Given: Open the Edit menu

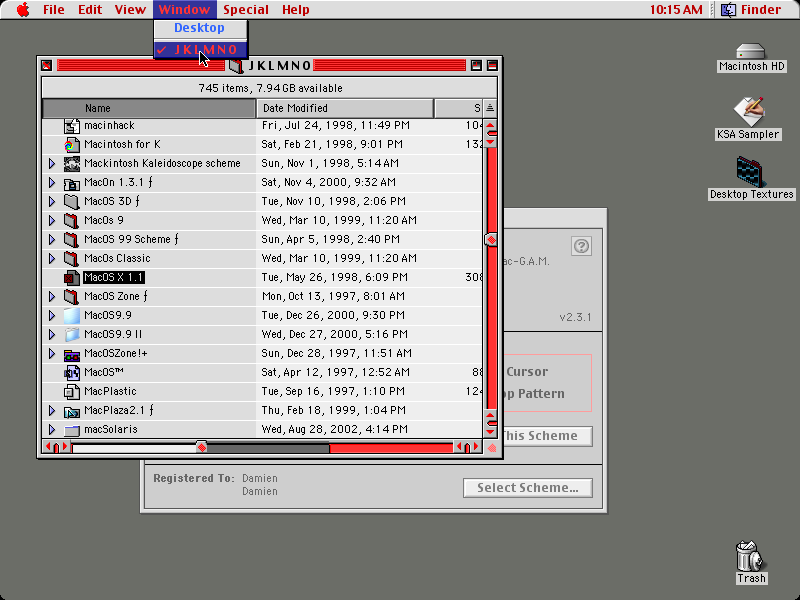Looking at the screenshot, I should point(90,10).
